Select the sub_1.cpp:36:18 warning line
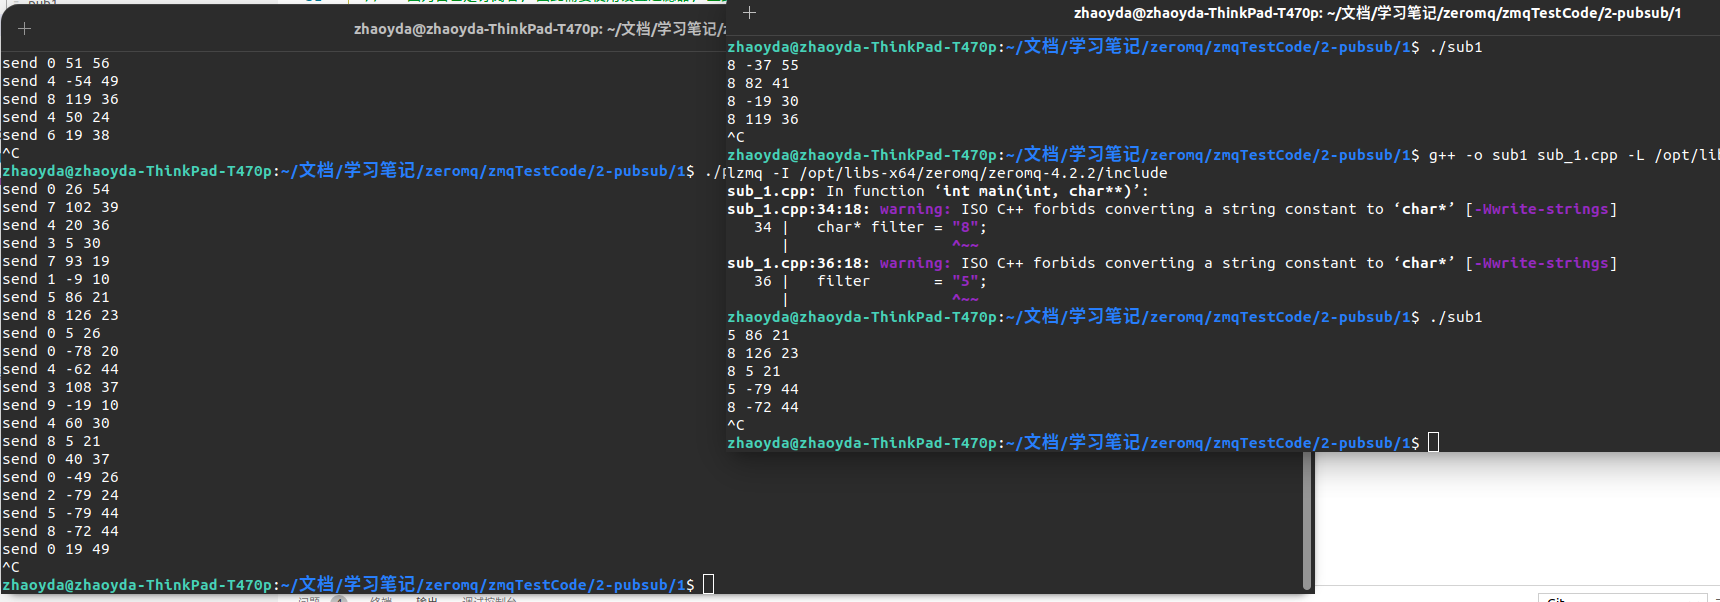The image size is (1720, 602). tap(1170, 263)
